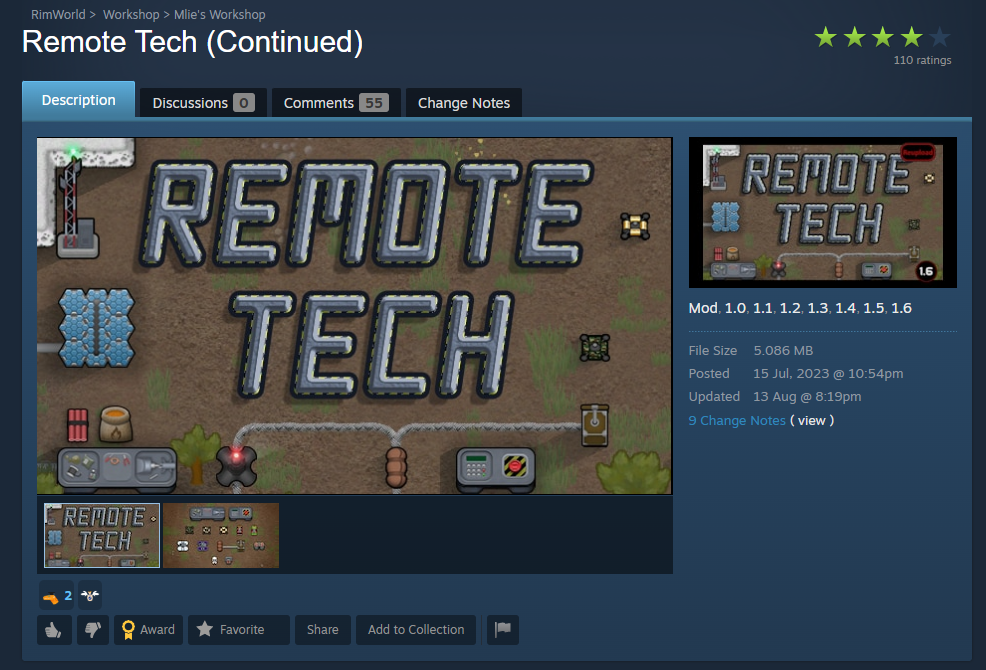This screenshot has width=986, height=670.
Task: Report item with flag icon
Action: (503, 630)
